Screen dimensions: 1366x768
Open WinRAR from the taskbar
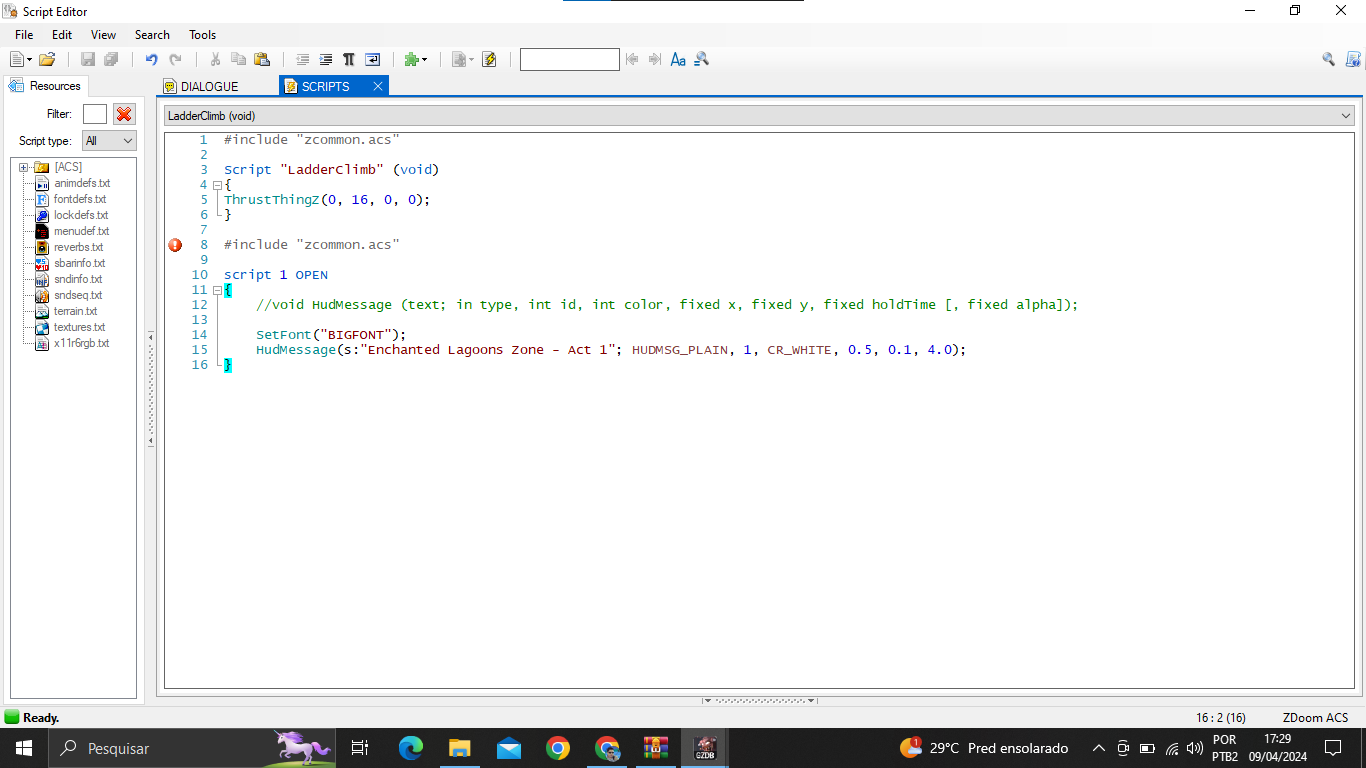(x=656, y=748)
